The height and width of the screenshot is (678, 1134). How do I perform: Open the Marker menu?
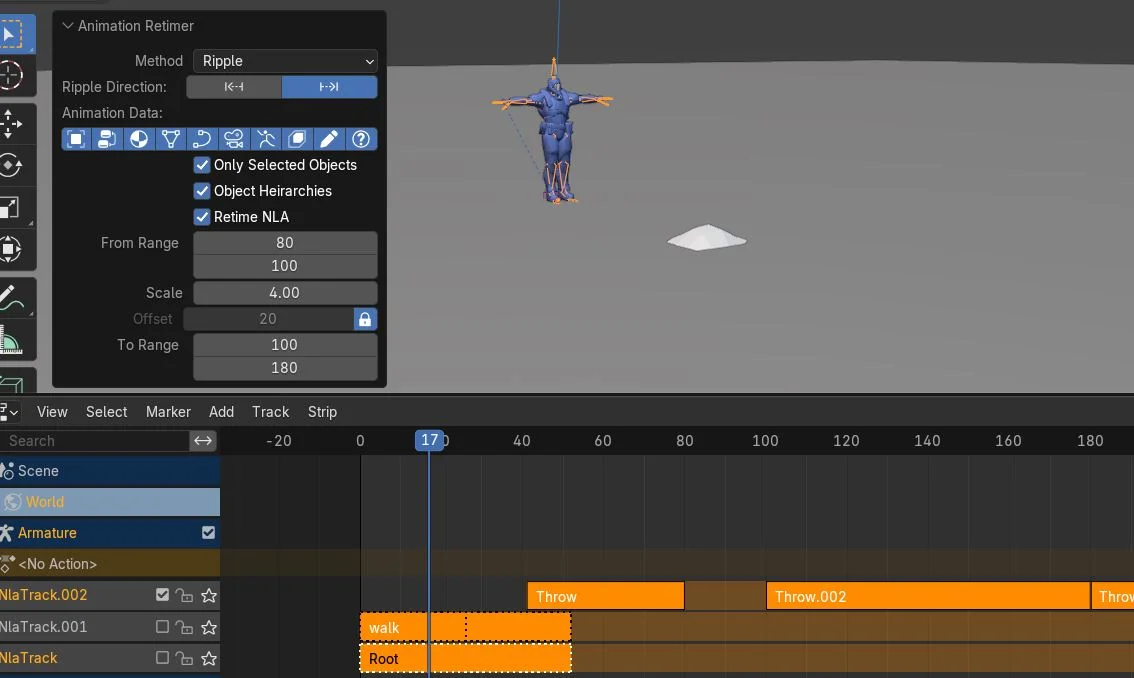tap(168, 411)
